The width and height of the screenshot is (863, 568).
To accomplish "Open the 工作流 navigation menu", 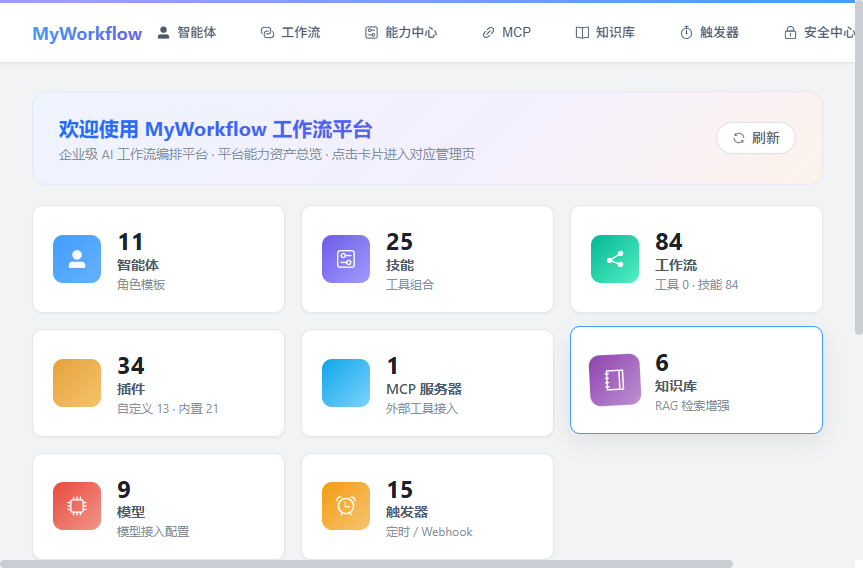I will click(x=290, y=32).
